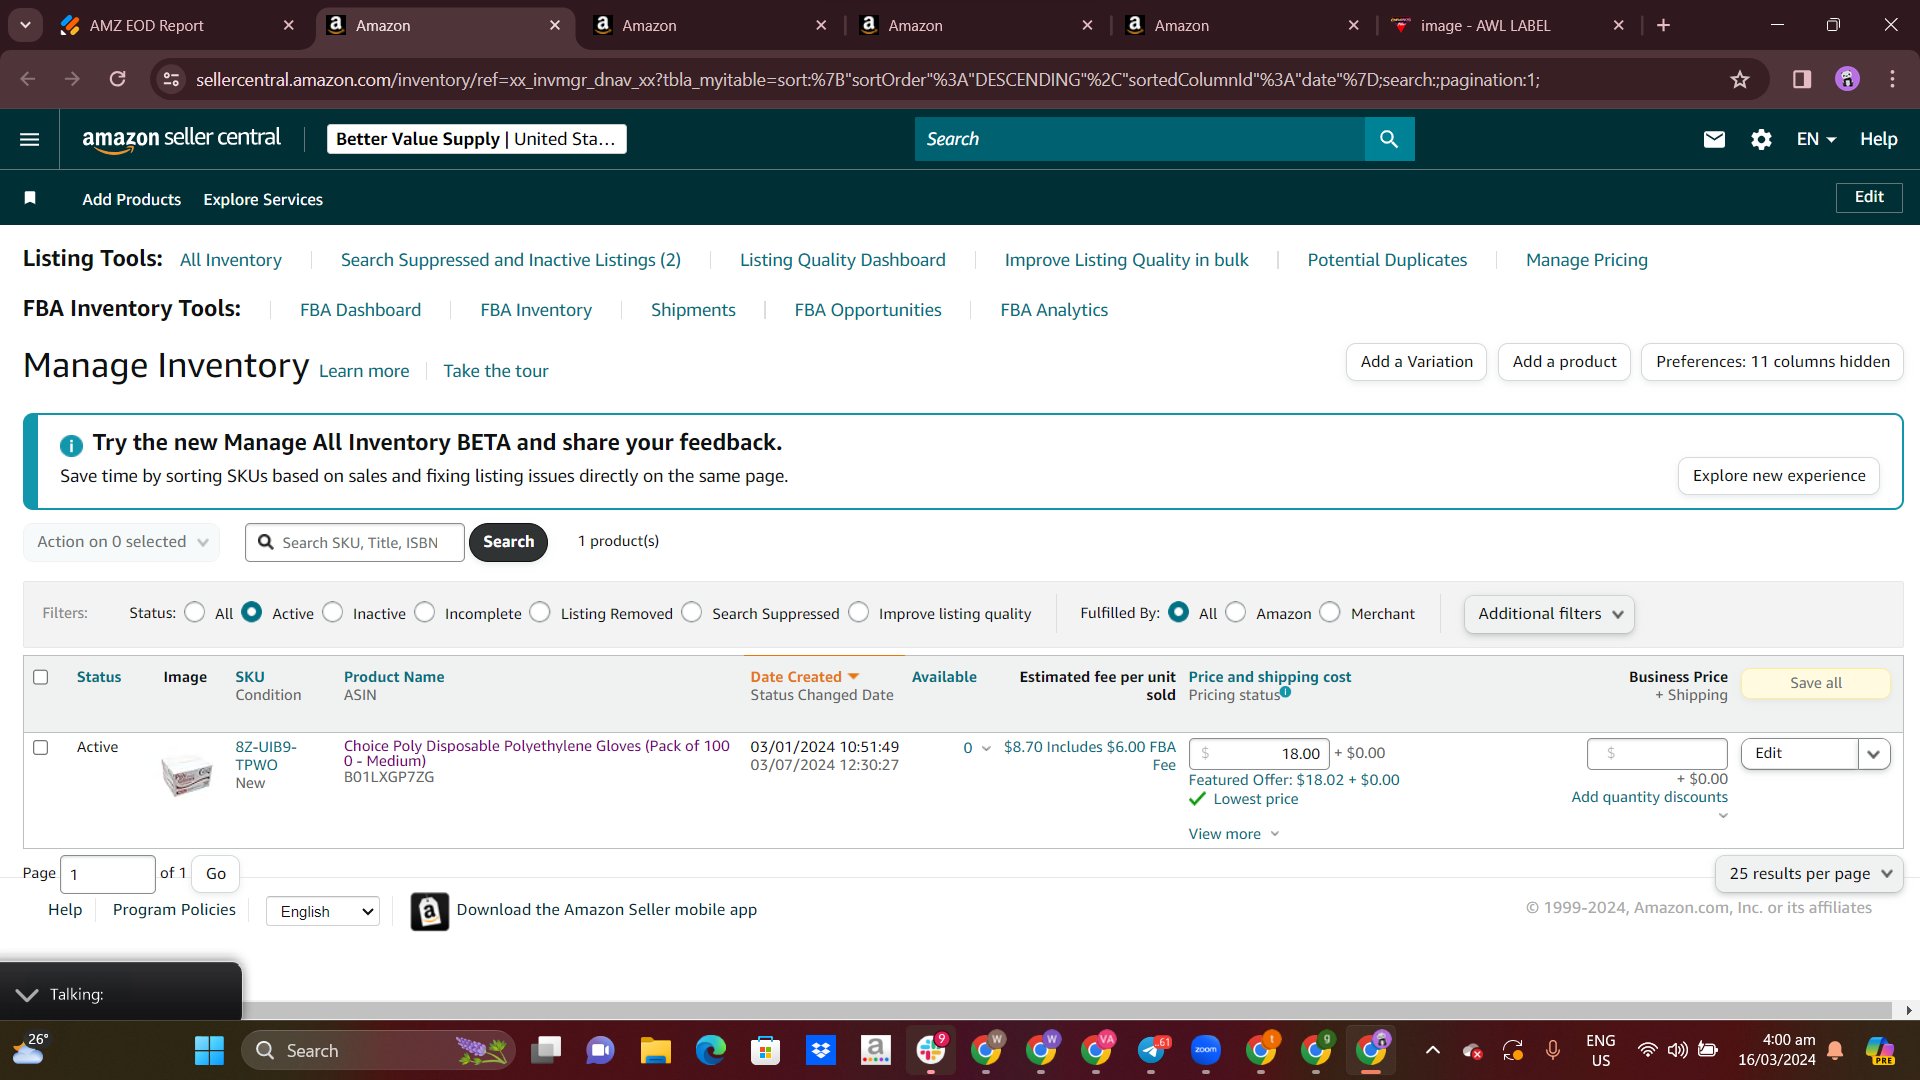The height and width of the screenshot is (1080, 1920).
Task: Open the settings gear icon
Action: pos(1761,139)
